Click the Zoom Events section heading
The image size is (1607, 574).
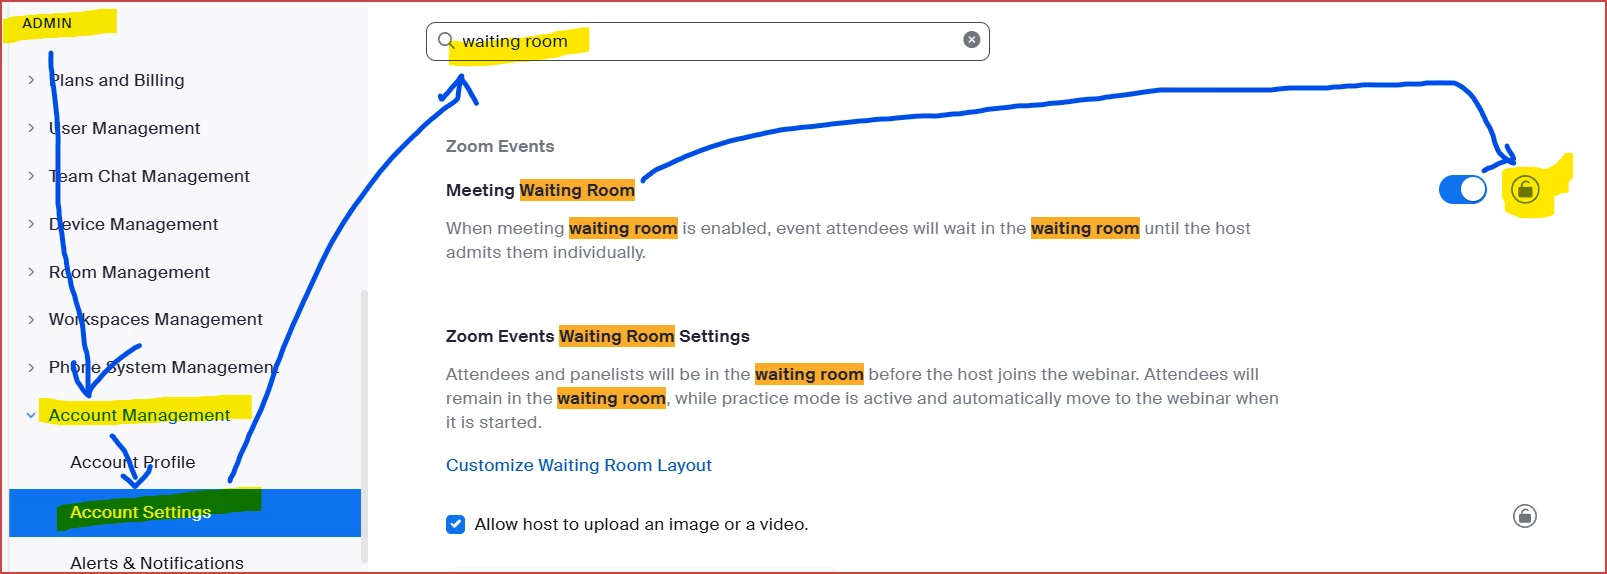[500, 146]
